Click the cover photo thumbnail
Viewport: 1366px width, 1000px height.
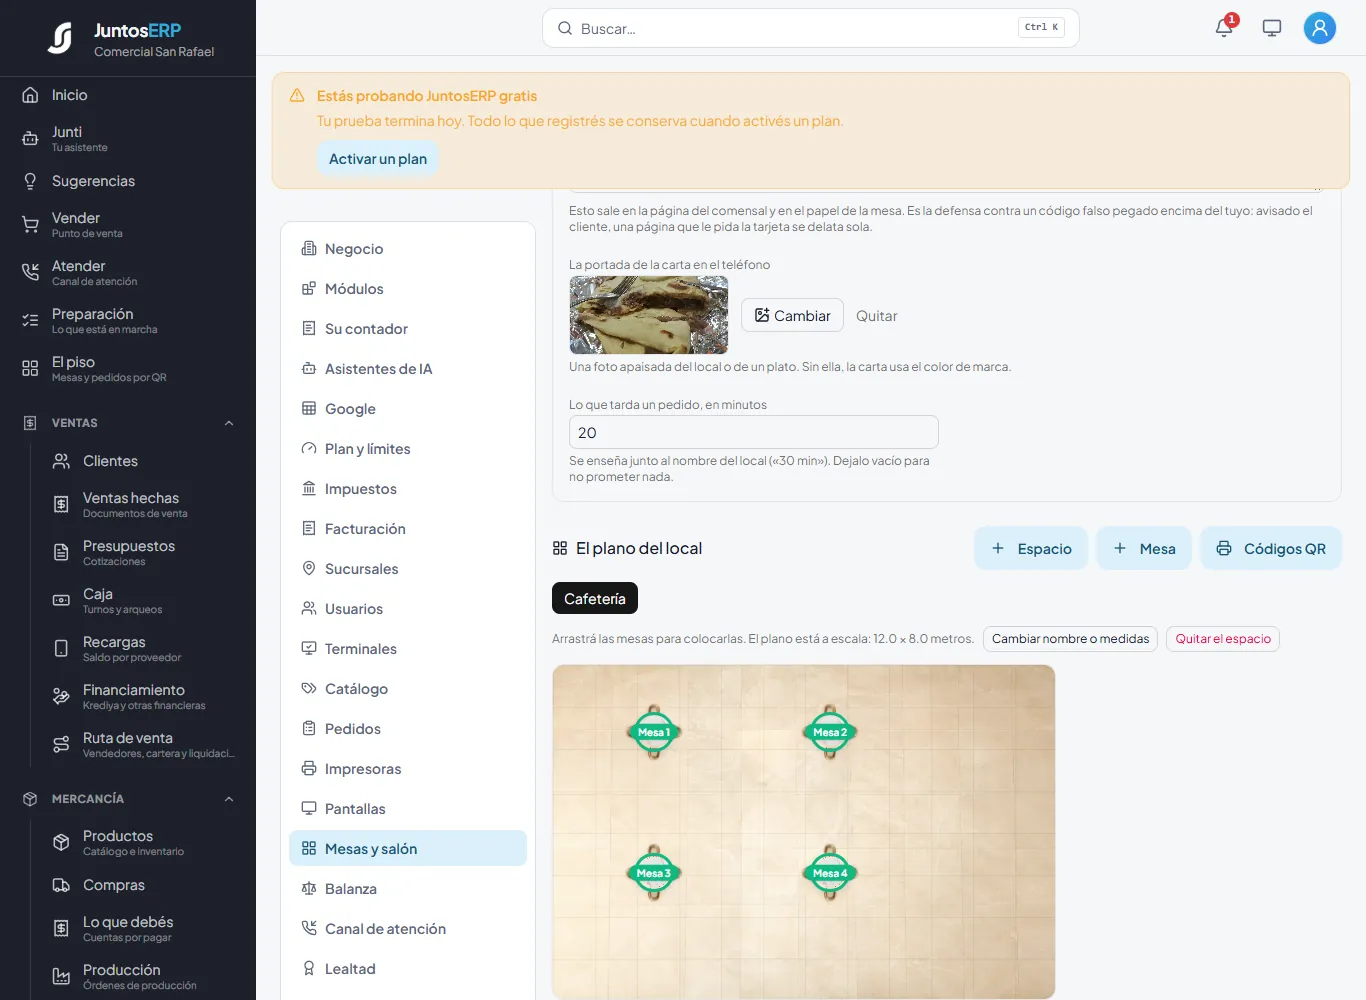pyautogui.click(x=649, y=315)
